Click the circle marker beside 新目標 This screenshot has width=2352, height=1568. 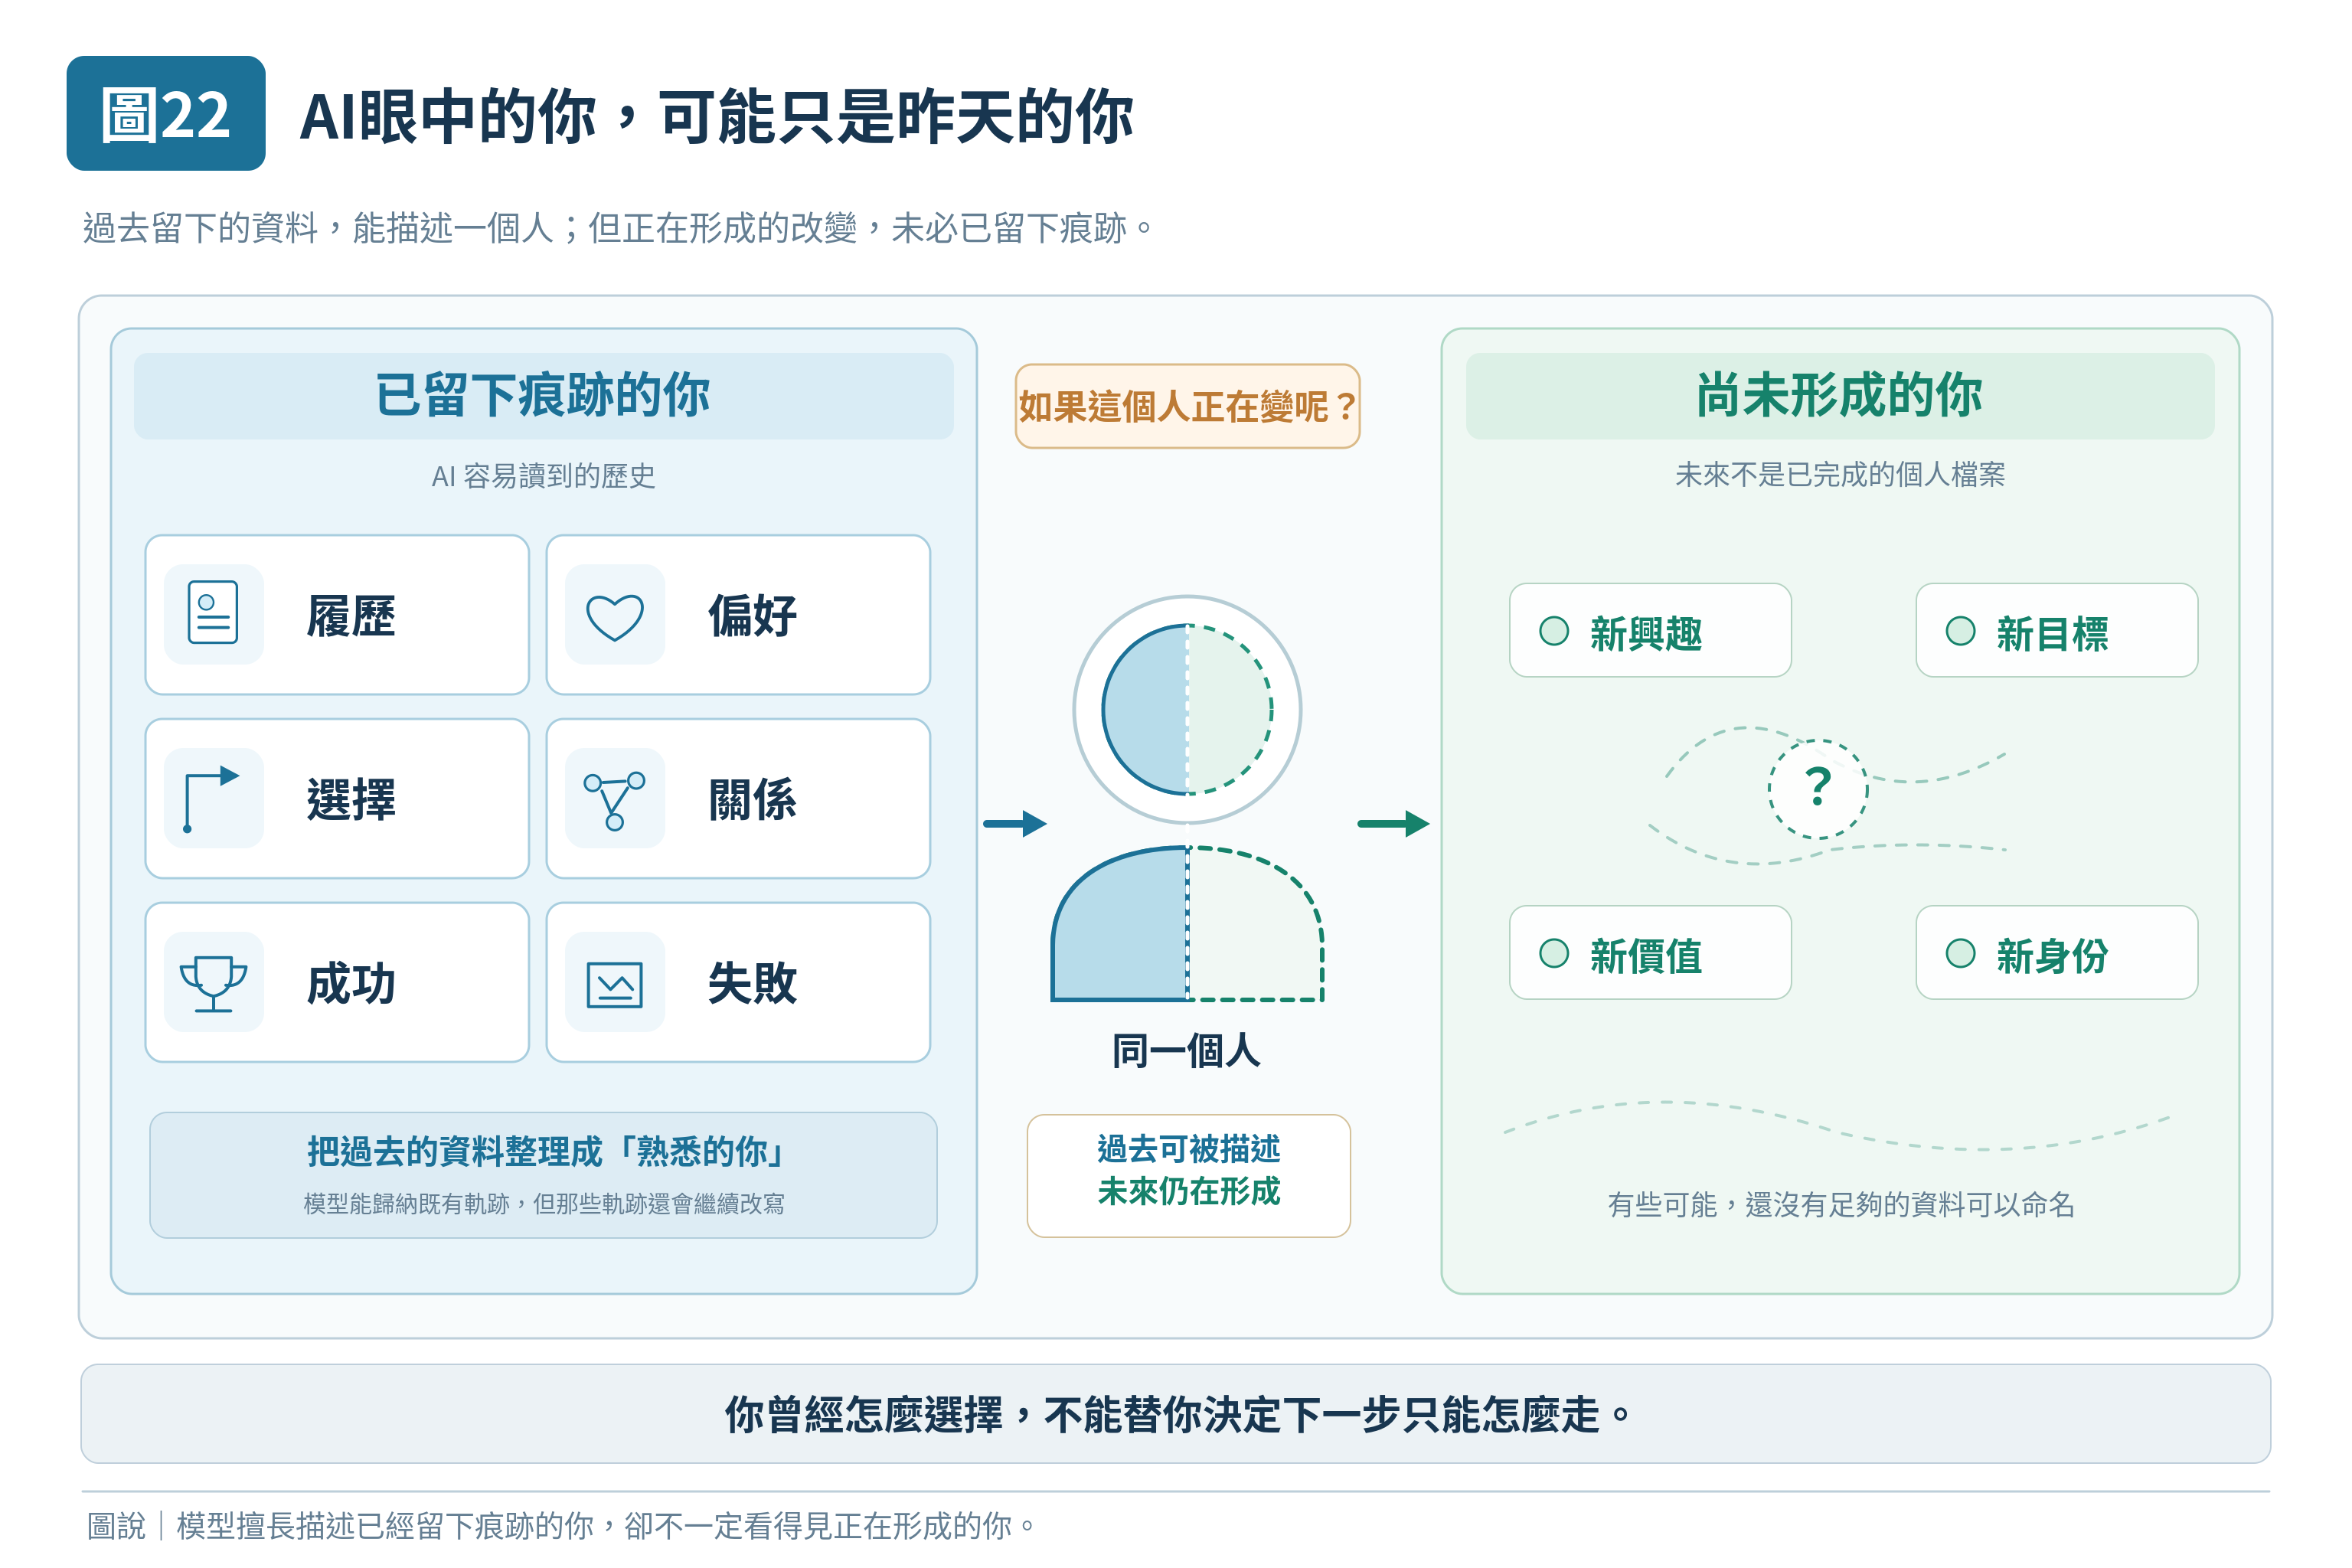1960,631
